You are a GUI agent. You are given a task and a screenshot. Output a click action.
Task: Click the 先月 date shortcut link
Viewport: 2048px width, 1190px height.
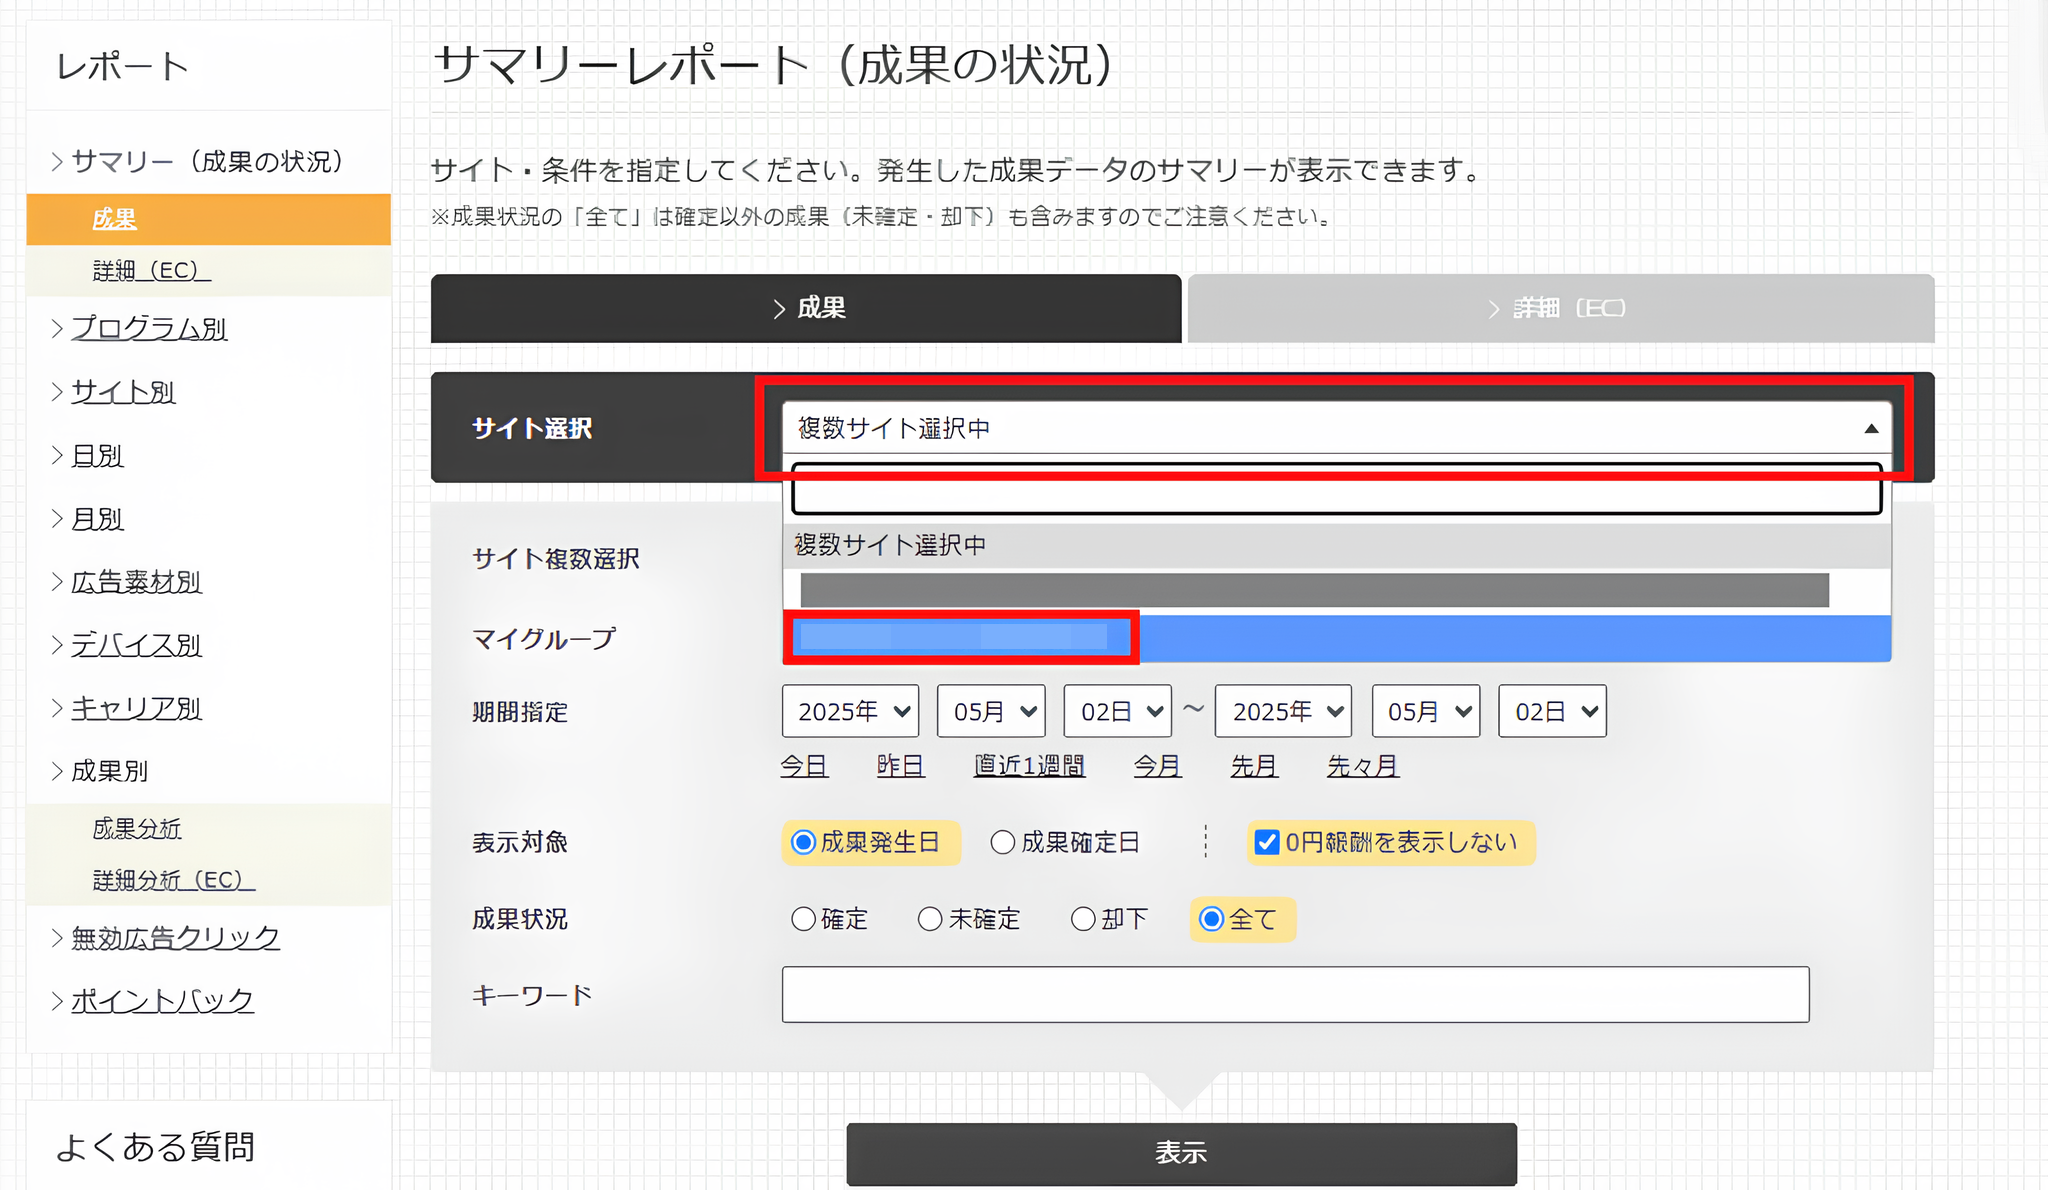1253,765
